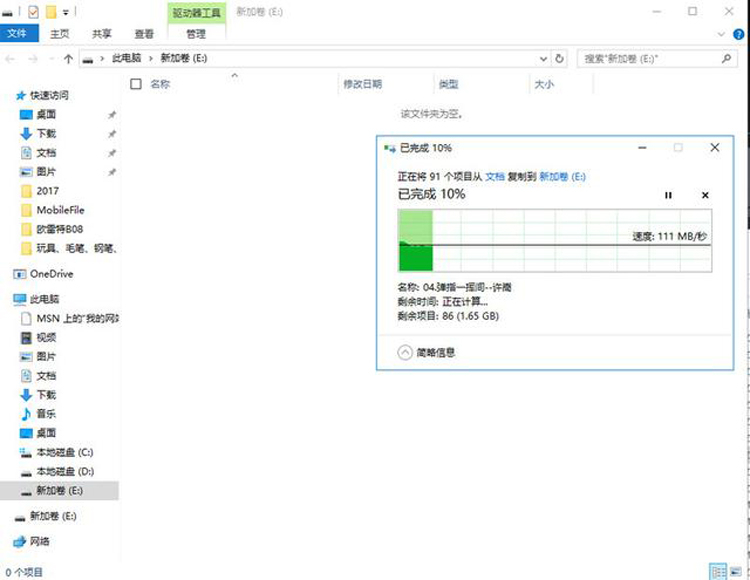Click the 文档 source link in copy dialog
The height and width of the screenshot is (580, 750).
tap(494, 176)
